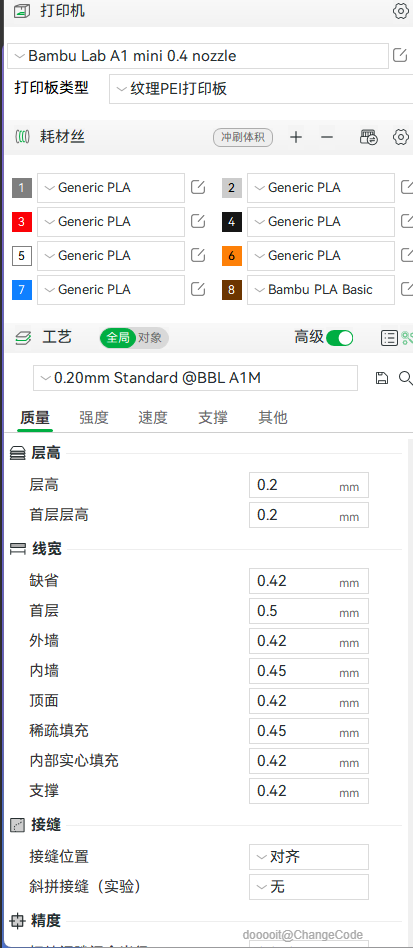Edit filament 7 preset icon
The width and height of the screenshot is (413, 948).
click(x=198, y=289)
